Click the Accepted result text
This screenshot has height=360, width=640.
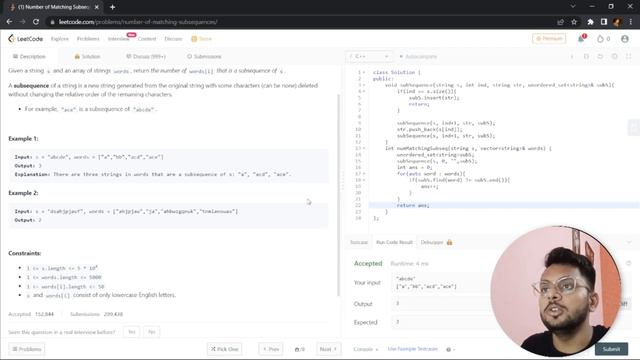368,264
